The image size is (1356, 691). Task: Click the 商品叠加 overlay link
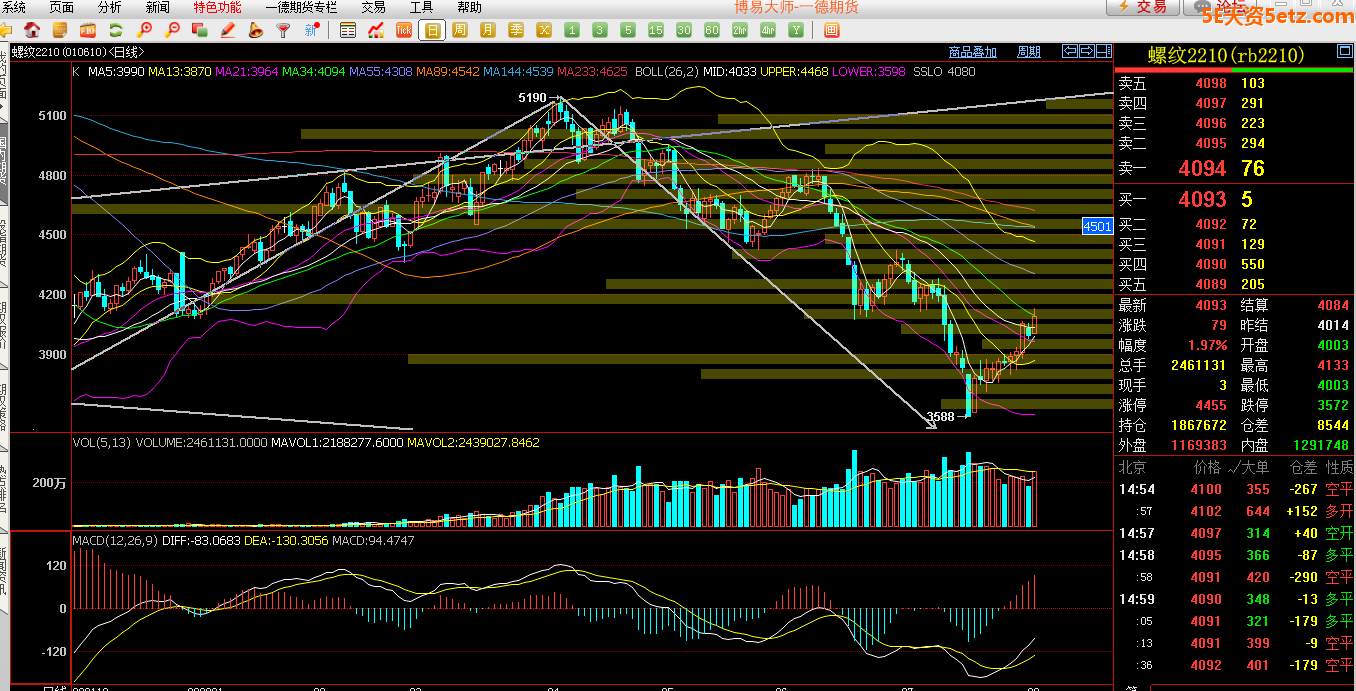972,52
